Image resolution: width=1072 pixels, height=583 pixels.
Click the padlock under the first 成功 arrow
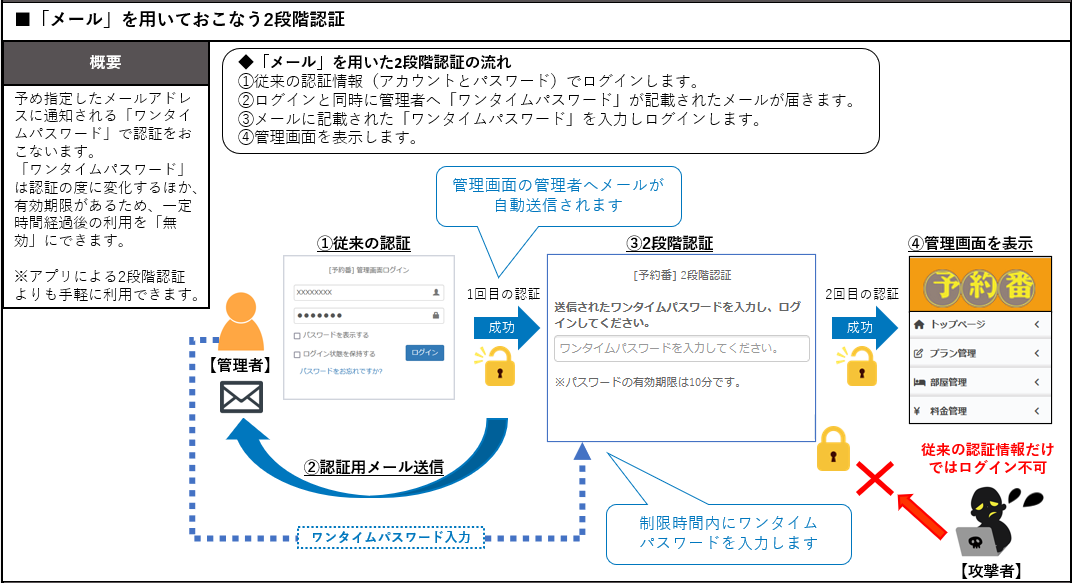pos(500,367)
